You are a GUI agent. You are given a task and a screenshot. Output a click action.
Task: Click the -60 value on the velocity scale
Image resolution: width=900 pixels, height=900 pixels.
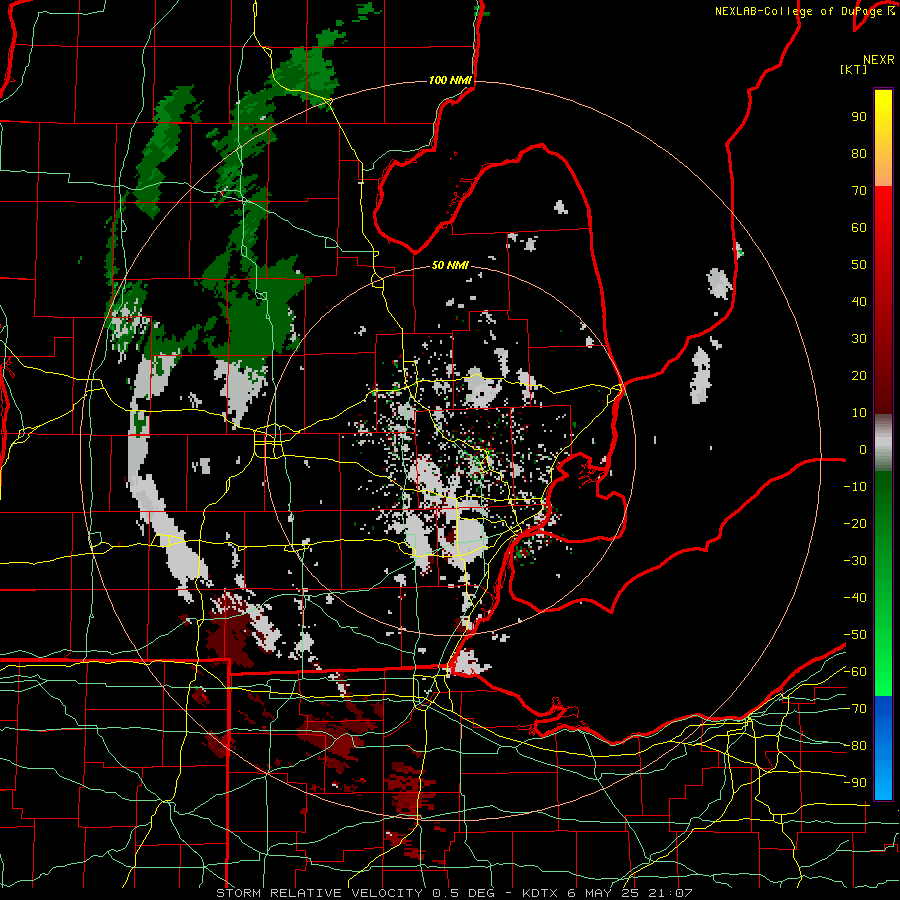tap(855, 672)
